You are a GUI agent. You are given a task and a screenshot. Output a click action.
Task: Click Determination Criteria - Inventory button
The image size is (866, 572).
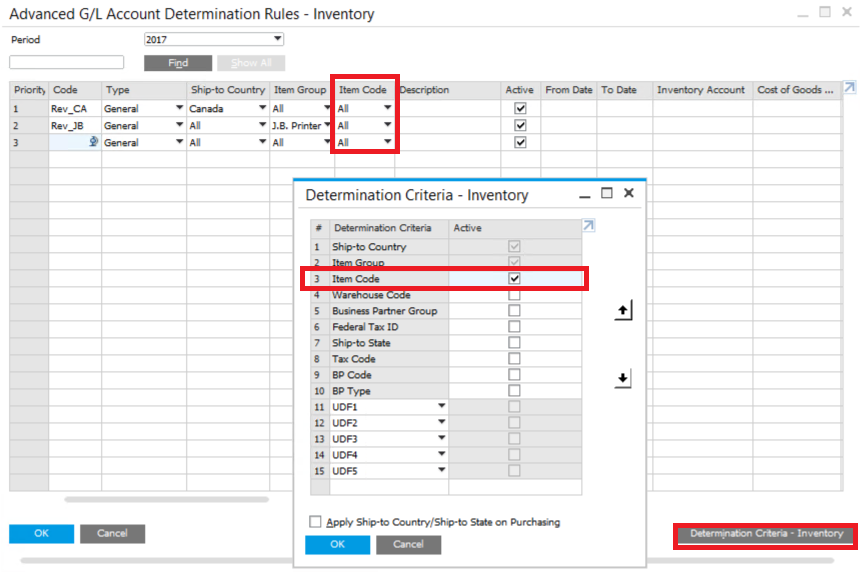pyautogui.click(x=766, y=534)
